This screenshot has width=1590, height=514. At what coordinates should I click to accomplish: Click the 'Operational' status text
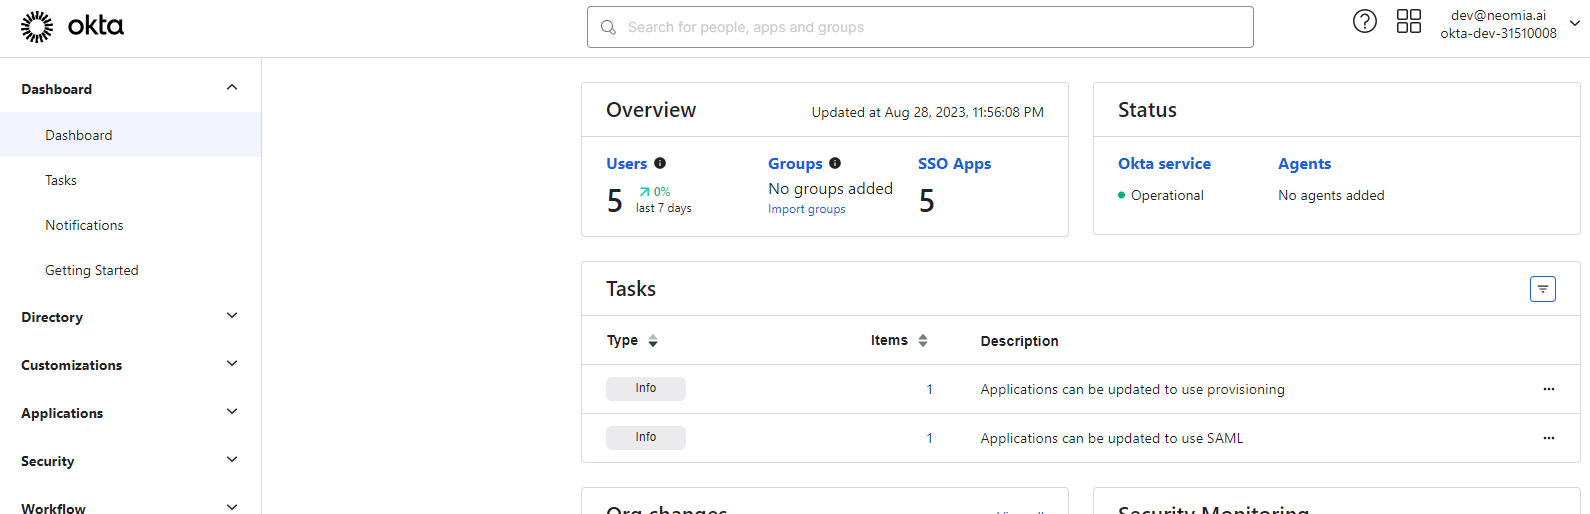1167,195
